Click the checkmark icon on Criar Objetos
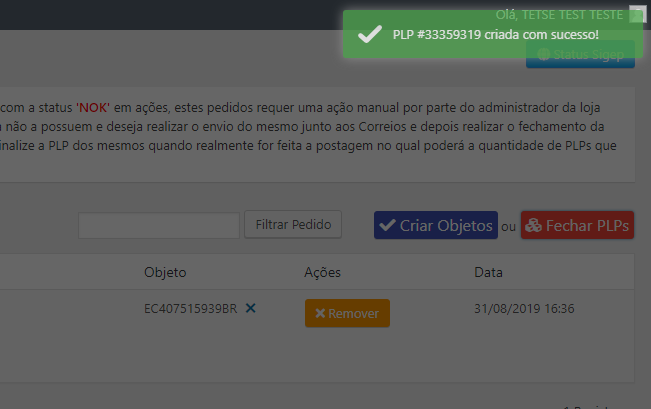This screenshot has height=409, width=651. pos(388,225)
